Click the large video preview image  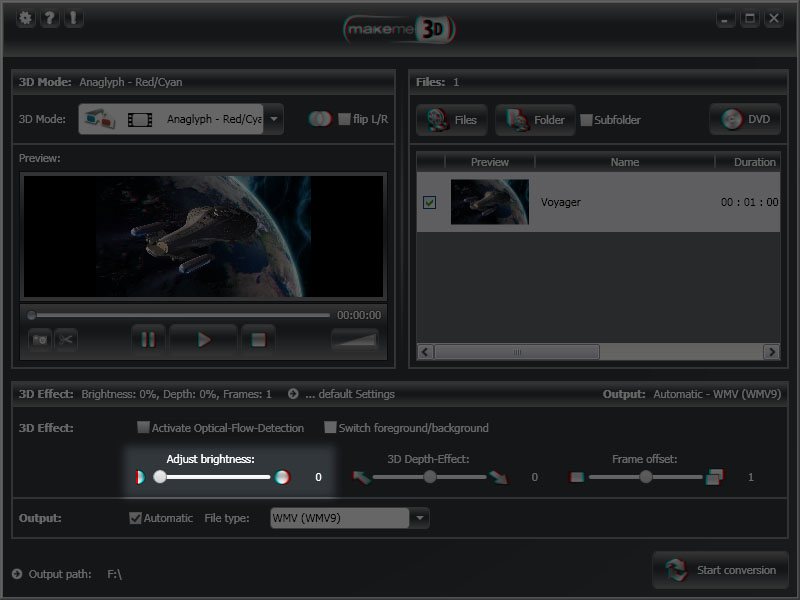[x=204, y=236]
